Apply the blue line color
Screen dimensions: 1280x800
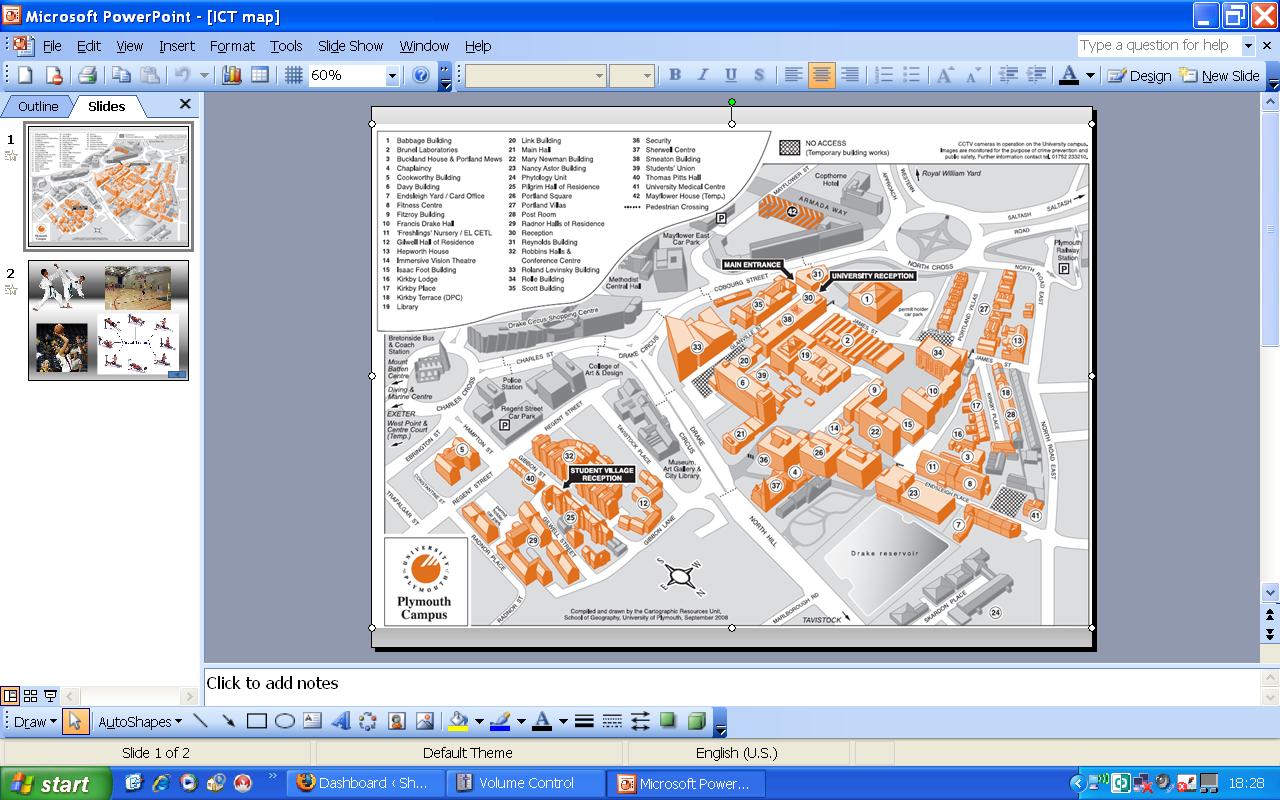click(501, 721)
